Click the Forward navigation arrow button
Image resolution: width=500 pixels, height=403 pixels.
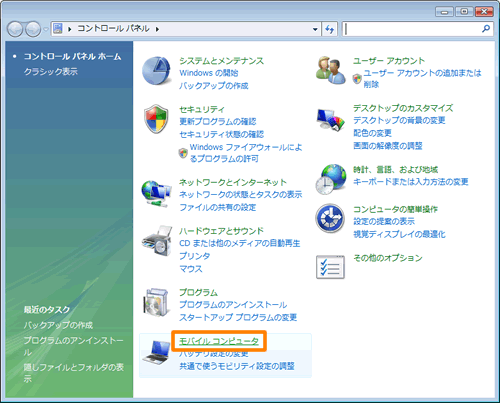click(x=33, y=29)
